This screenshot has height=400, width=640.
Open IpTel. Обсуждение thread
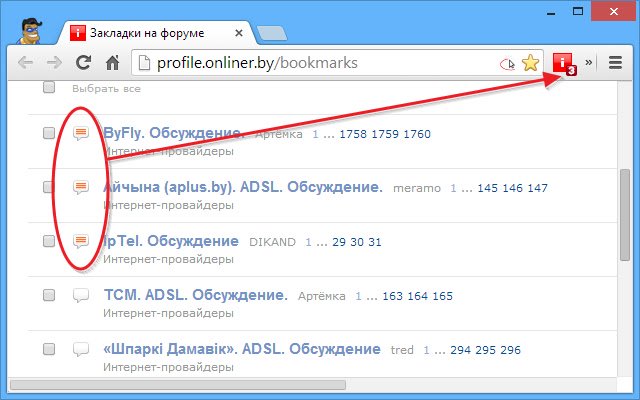click(x=171, y=241)
